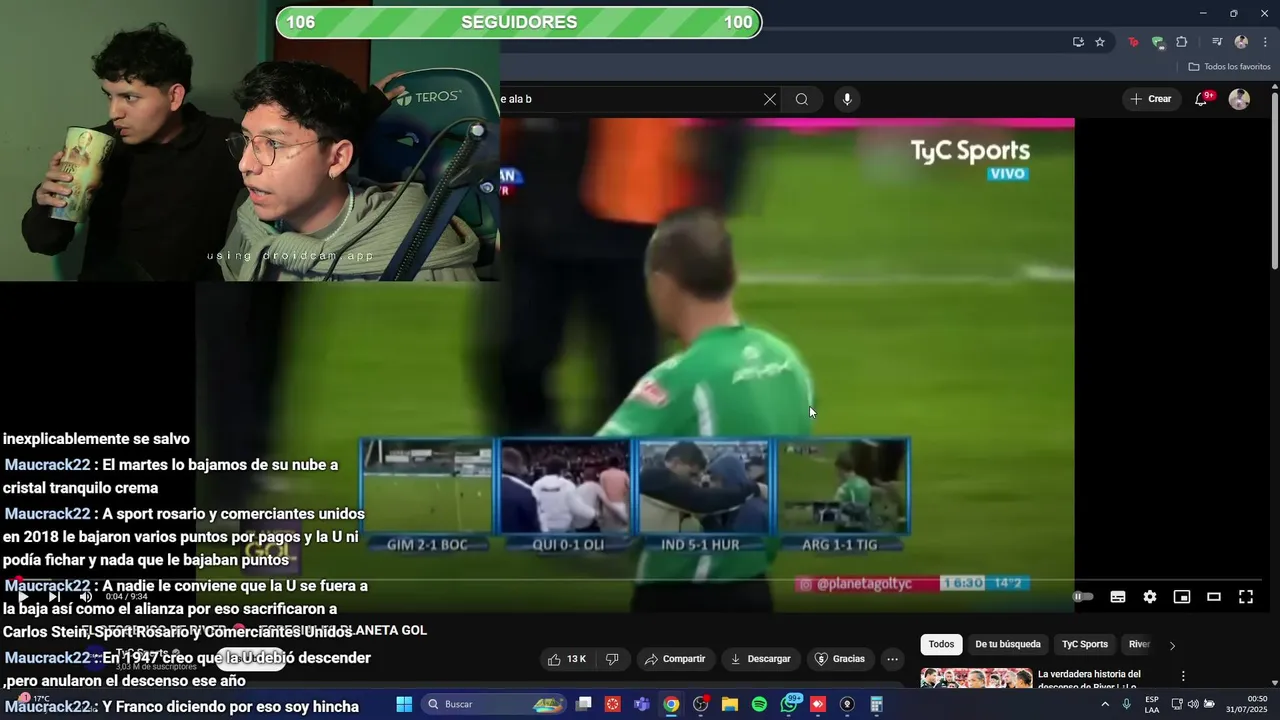Dislike the video
Viewport: 1280px width, 720px height.
pos(613,659)
